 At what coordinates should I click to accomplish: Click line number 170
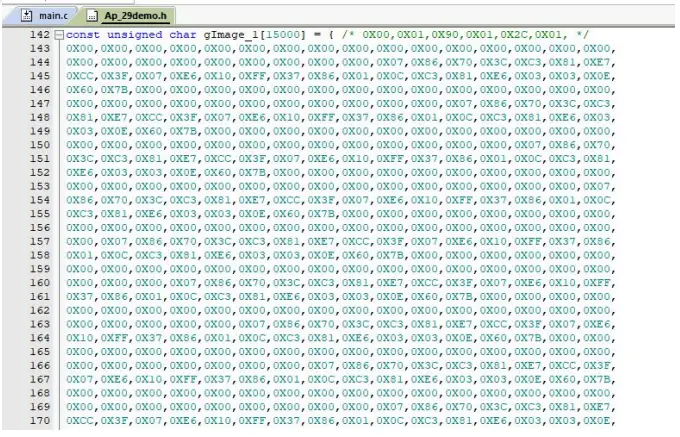39,421
